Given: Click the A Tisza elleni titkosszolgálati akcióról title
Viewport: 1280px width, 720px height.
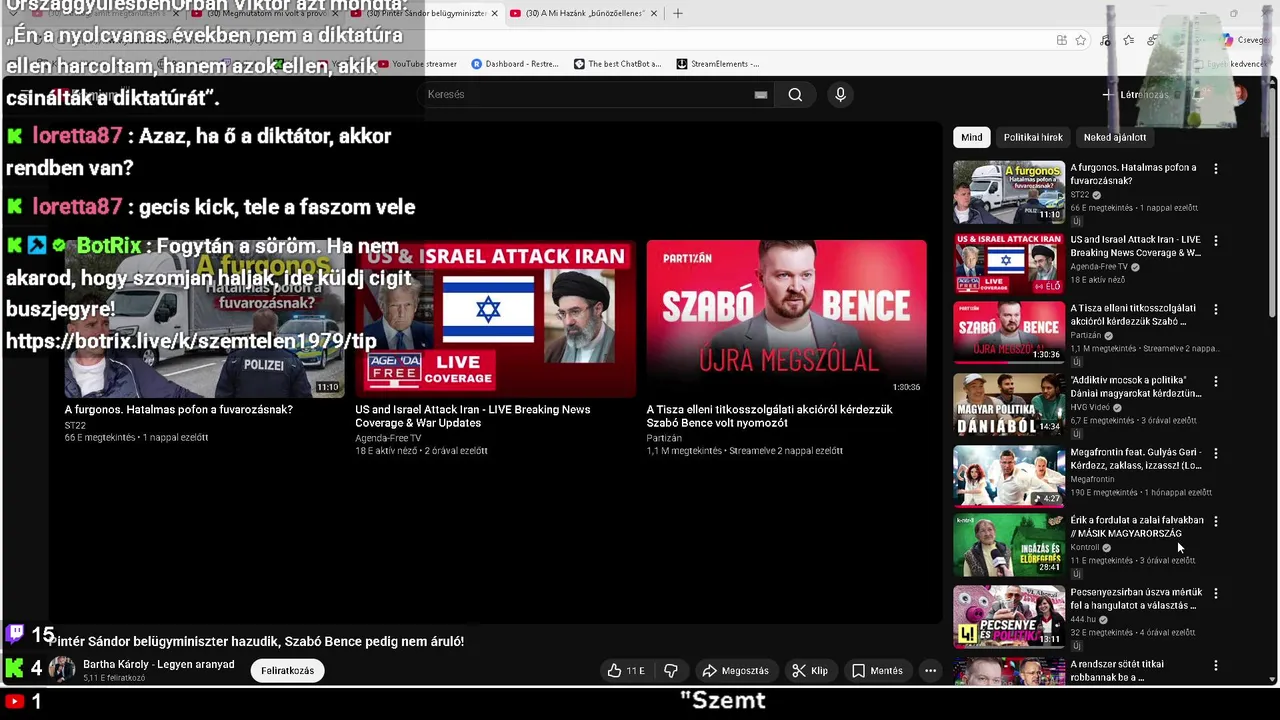Looking at the screenshot, I should [x=769, y=416].
